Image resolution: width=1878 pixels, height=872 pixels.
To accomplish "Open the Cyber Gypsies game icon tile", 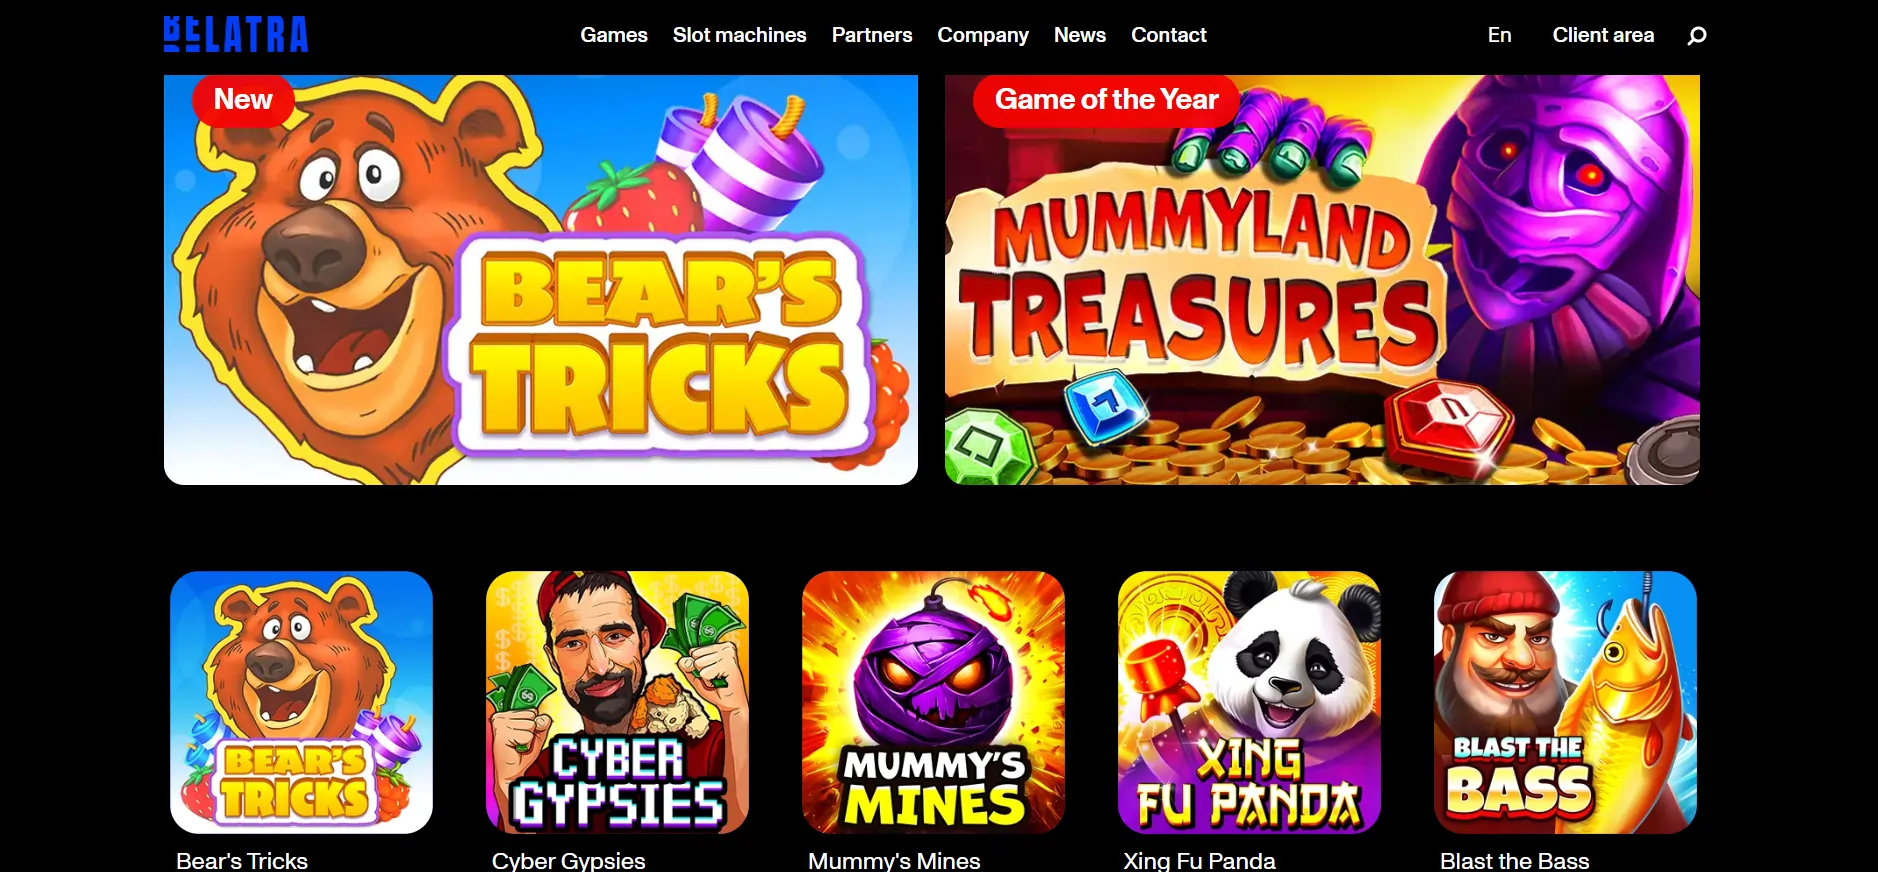I will pyautogui.click(x=617, y=702).
